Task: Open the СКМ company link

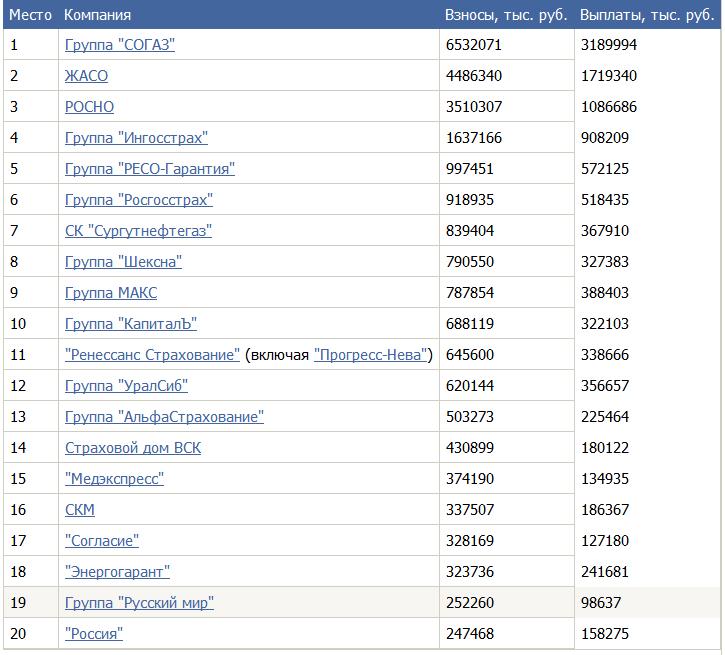Action: point(80,510)
